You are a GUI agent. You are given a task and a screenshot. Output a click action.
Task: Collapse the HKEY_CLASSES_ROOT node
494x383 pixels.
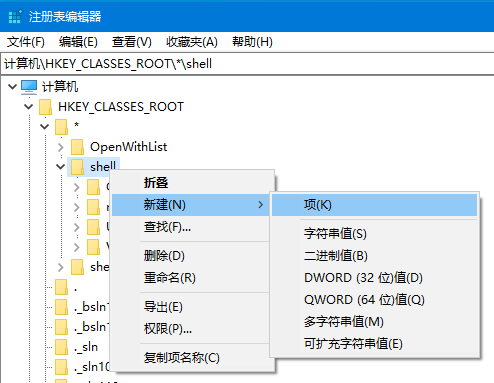tap(29, 107)
